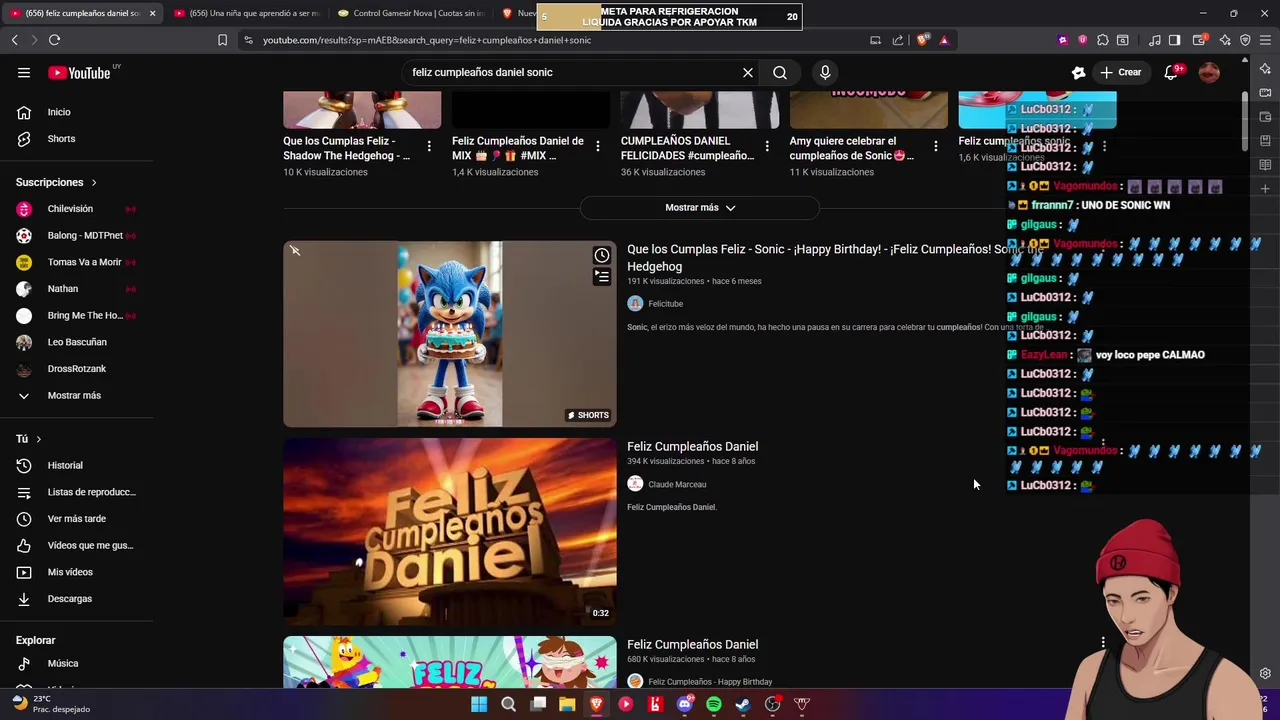
Task: Click the browser address bar URL
Action: coord(427,40)
